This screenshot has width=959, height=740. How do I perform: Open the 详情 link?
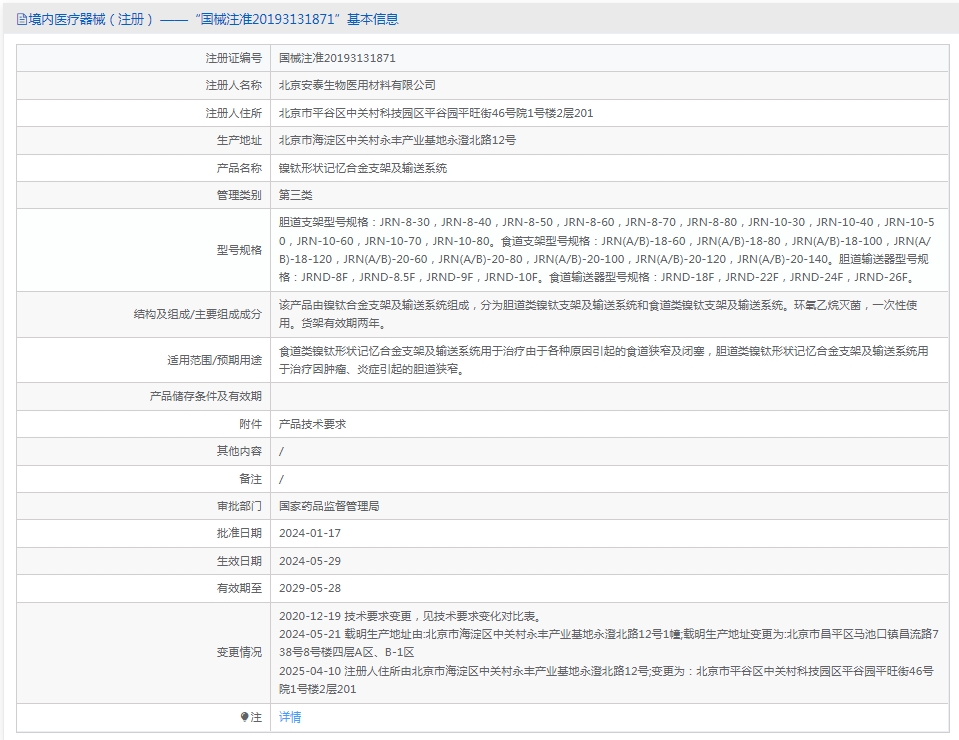[289, 717]
